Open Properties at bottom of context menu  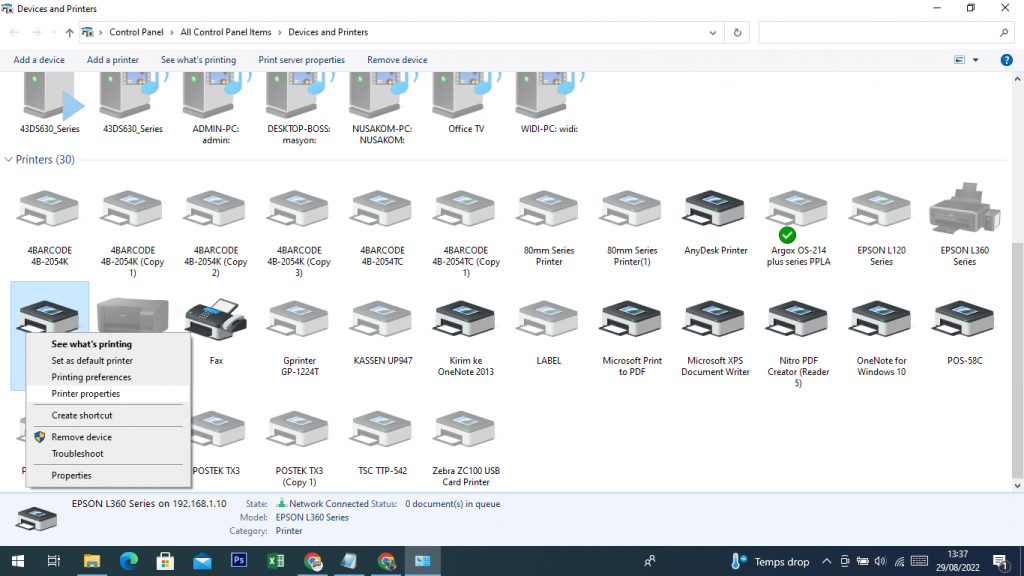(108, 475)
